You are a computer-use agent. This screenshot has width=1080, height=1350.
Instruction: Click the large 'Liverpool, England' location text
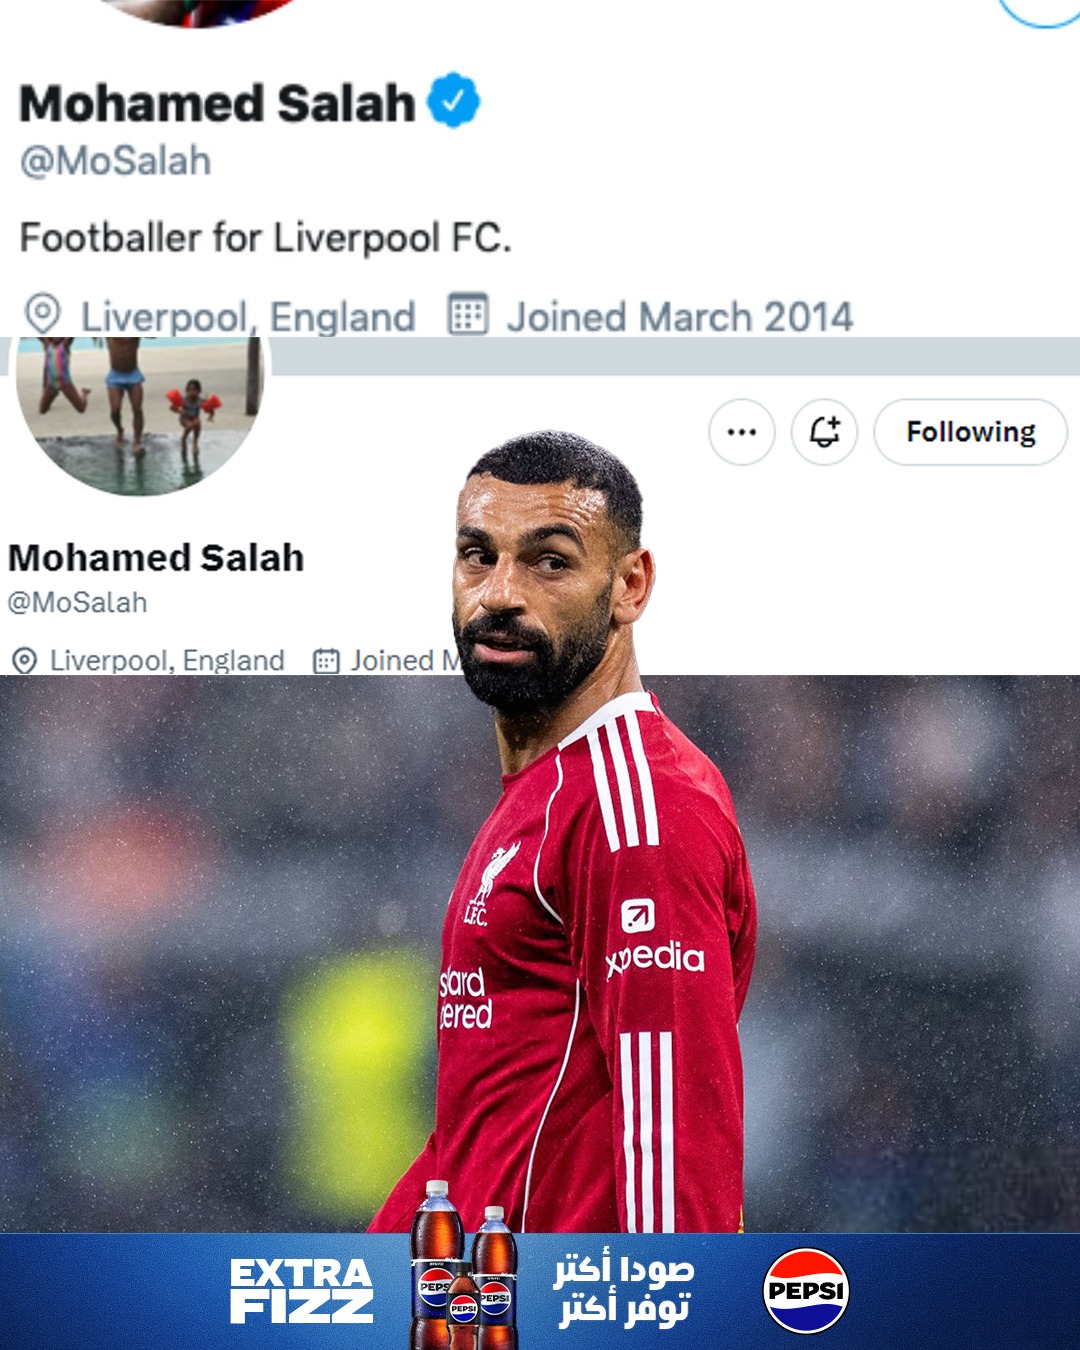[x=248, y=317]
